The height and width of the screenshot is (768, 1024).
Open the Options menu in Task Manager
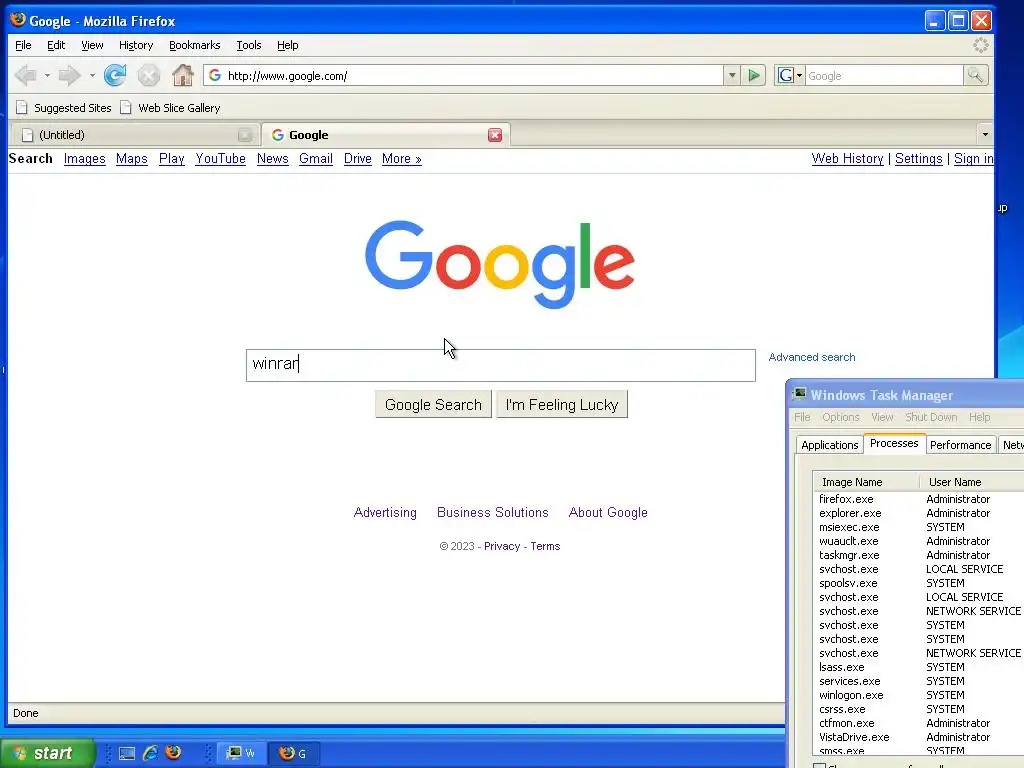(x=840, y=417)
